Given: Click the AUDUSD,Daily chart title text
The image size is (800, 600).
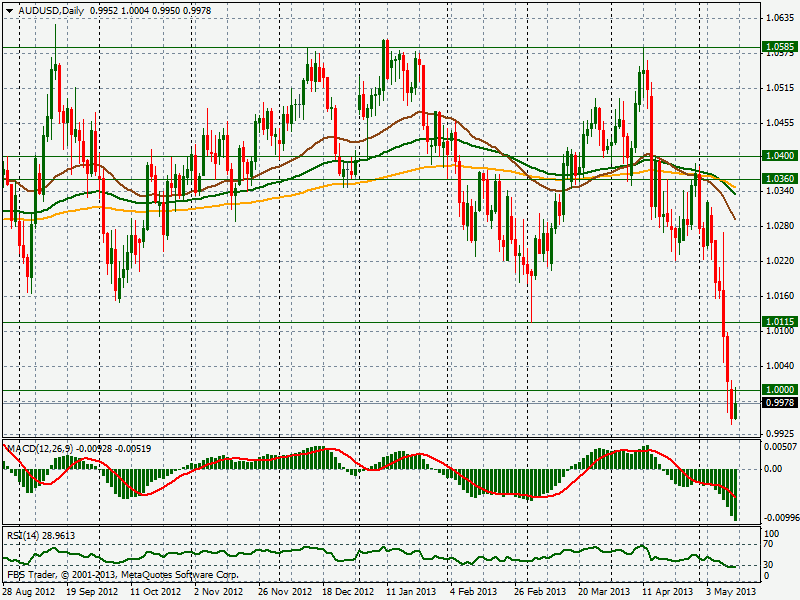Looking at the screenshot, I should 51,11.
